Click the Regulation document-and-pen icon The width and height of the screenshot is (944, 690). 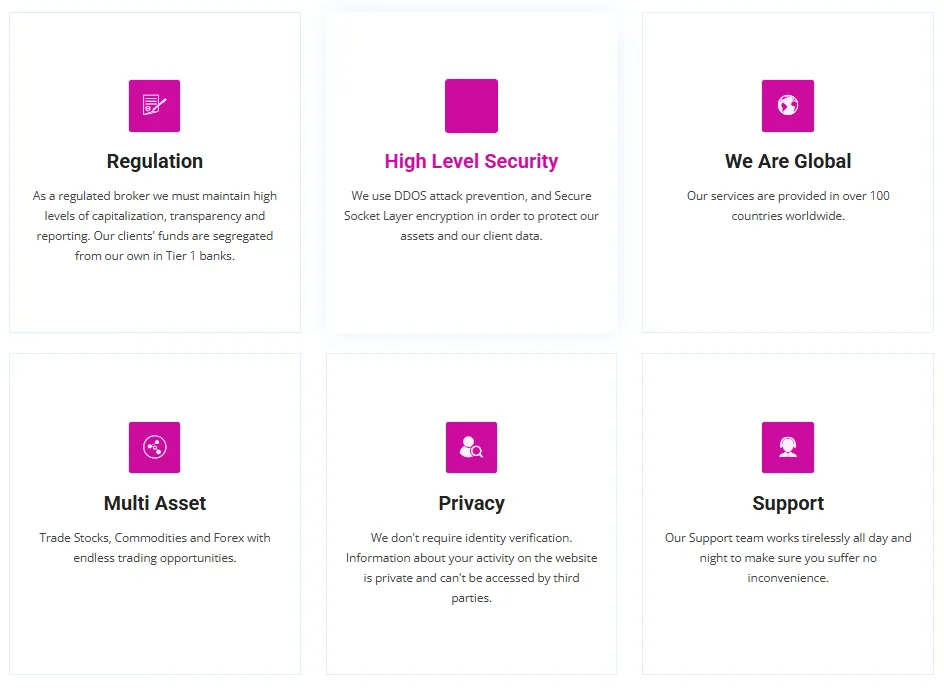(154, 105)
